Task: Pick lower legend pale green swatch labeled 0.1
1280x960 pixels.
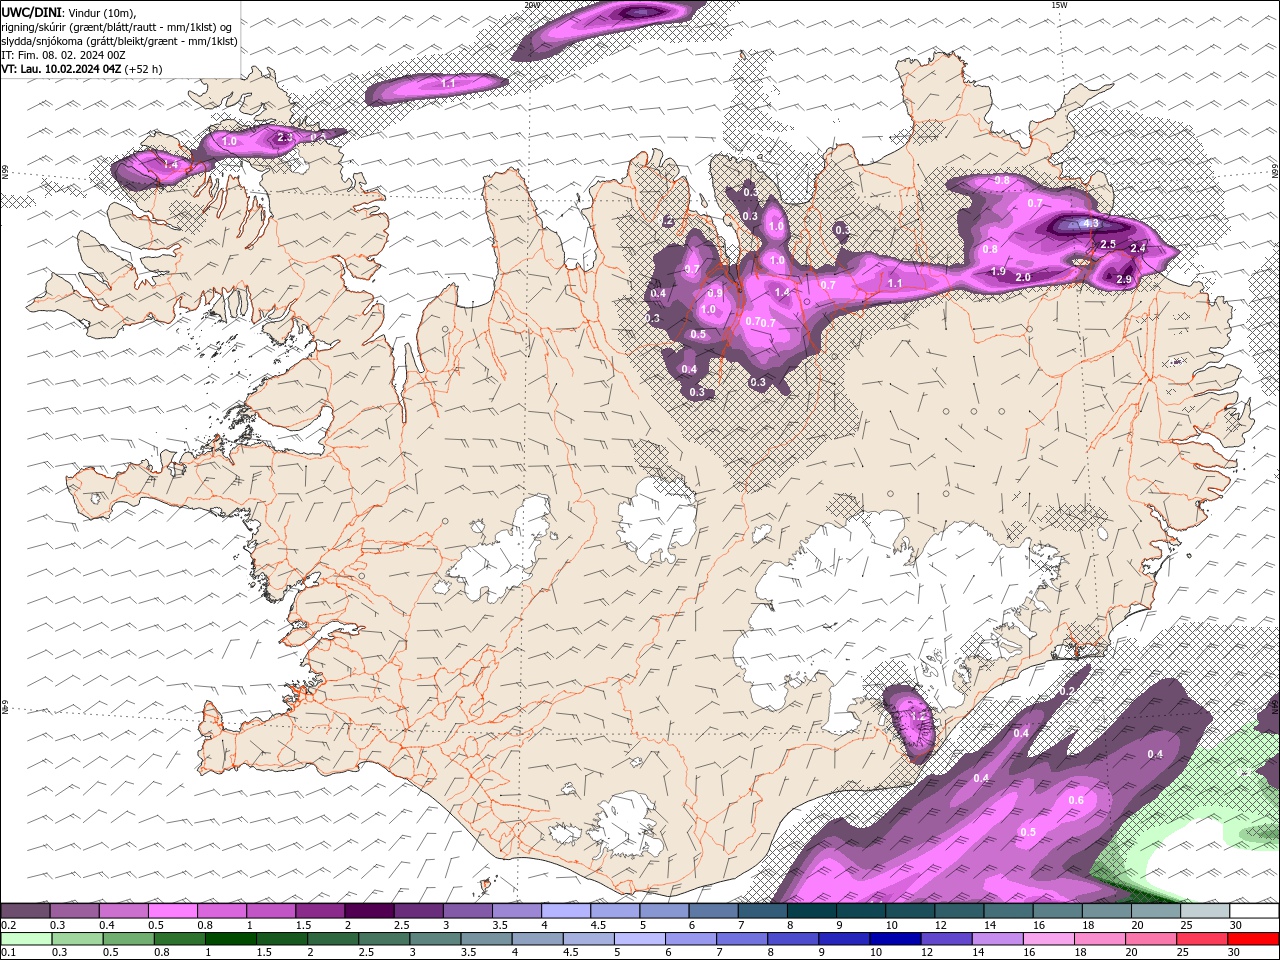Action: pos(26,938)
